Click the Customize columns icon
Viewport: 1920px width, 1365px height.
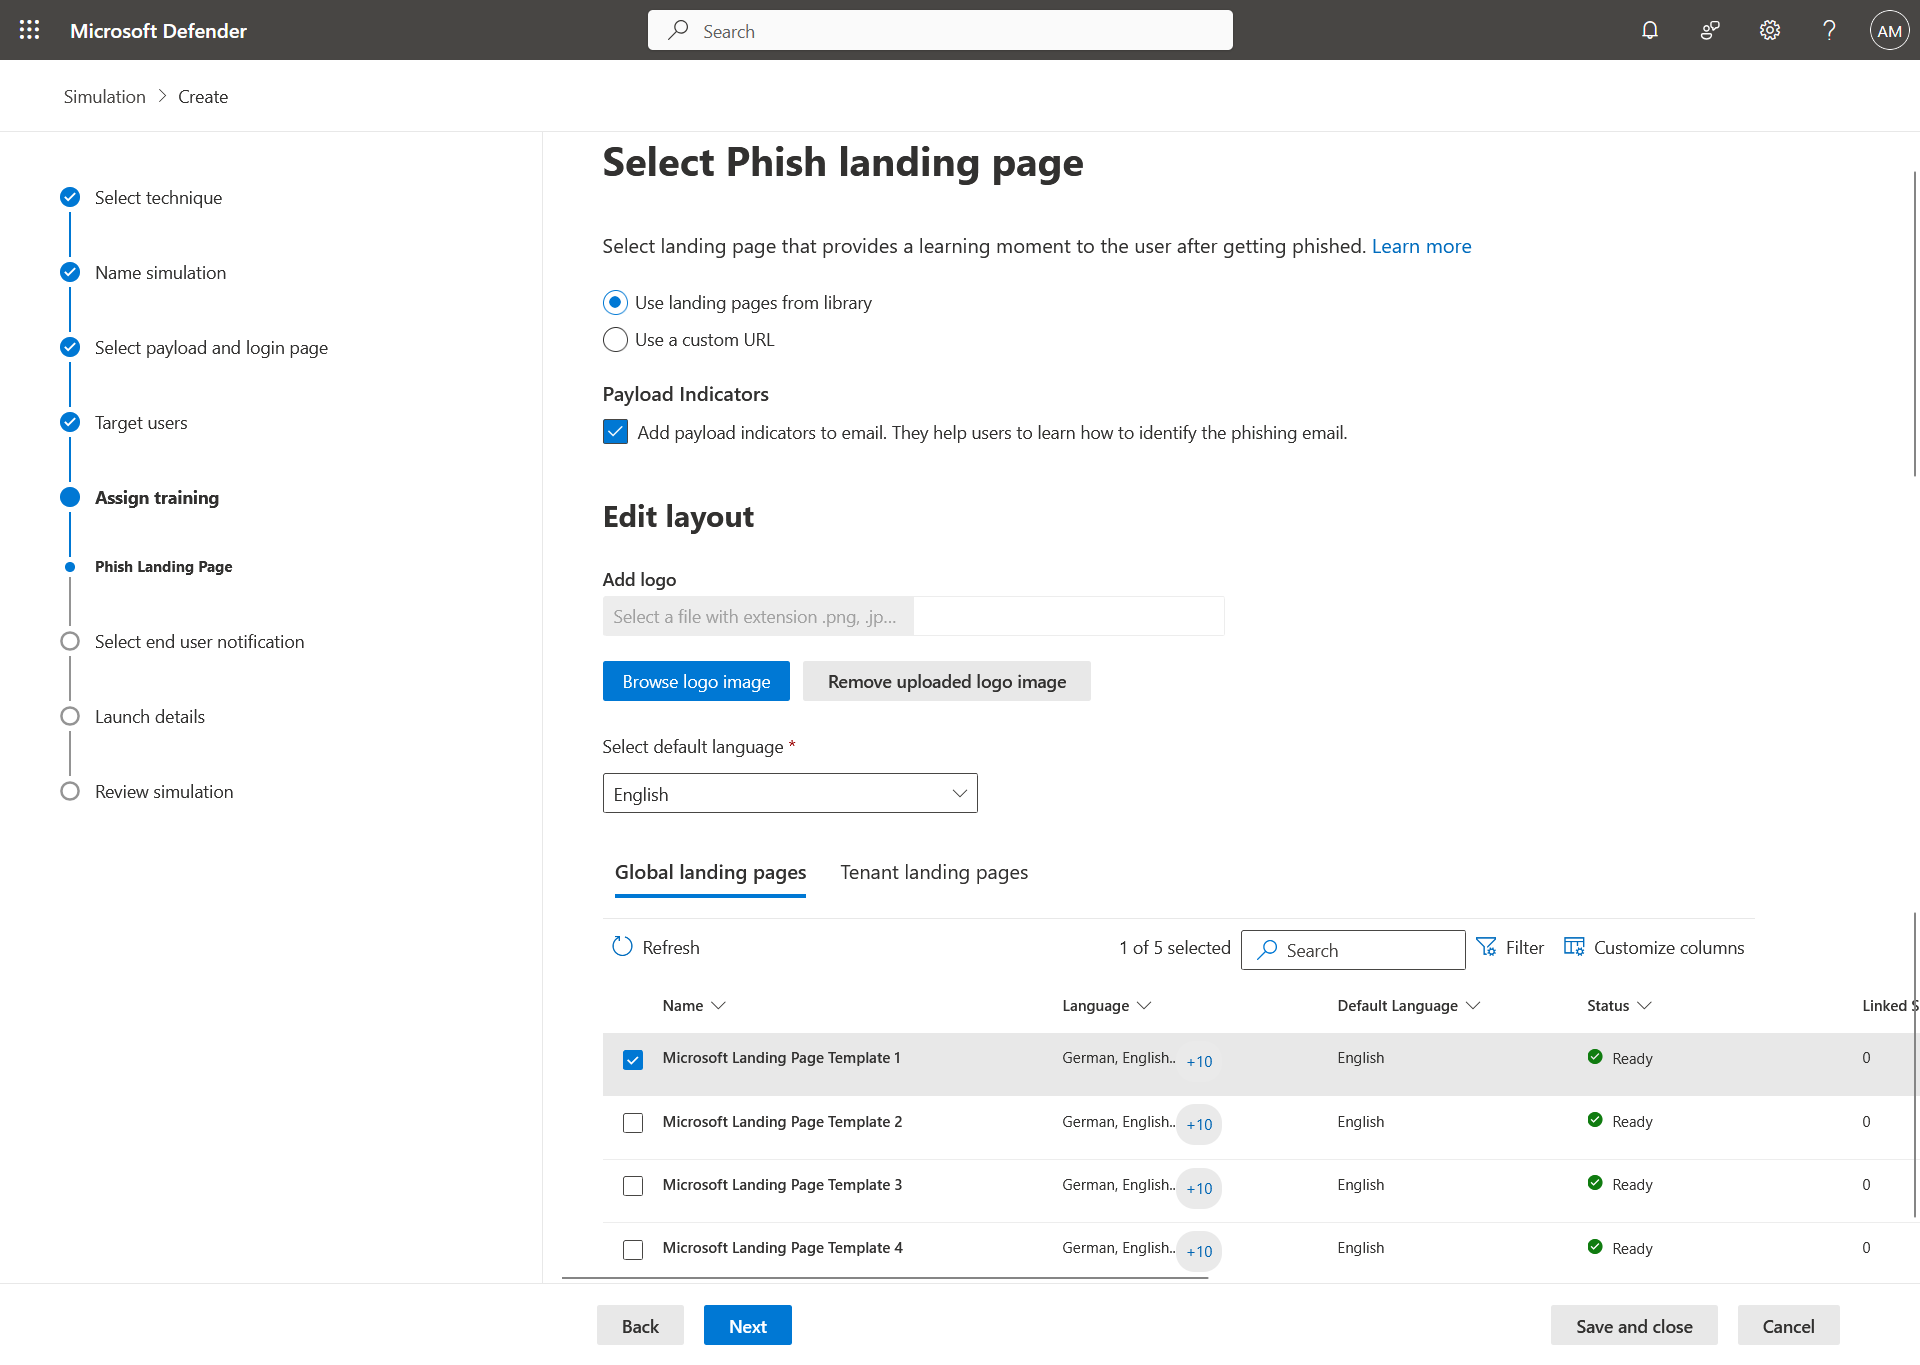pos(1574,946)
